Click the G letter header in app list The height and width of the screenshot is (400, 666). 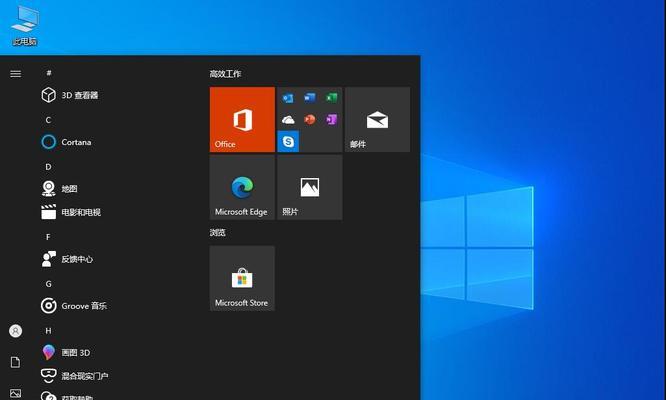pos(48,284)
